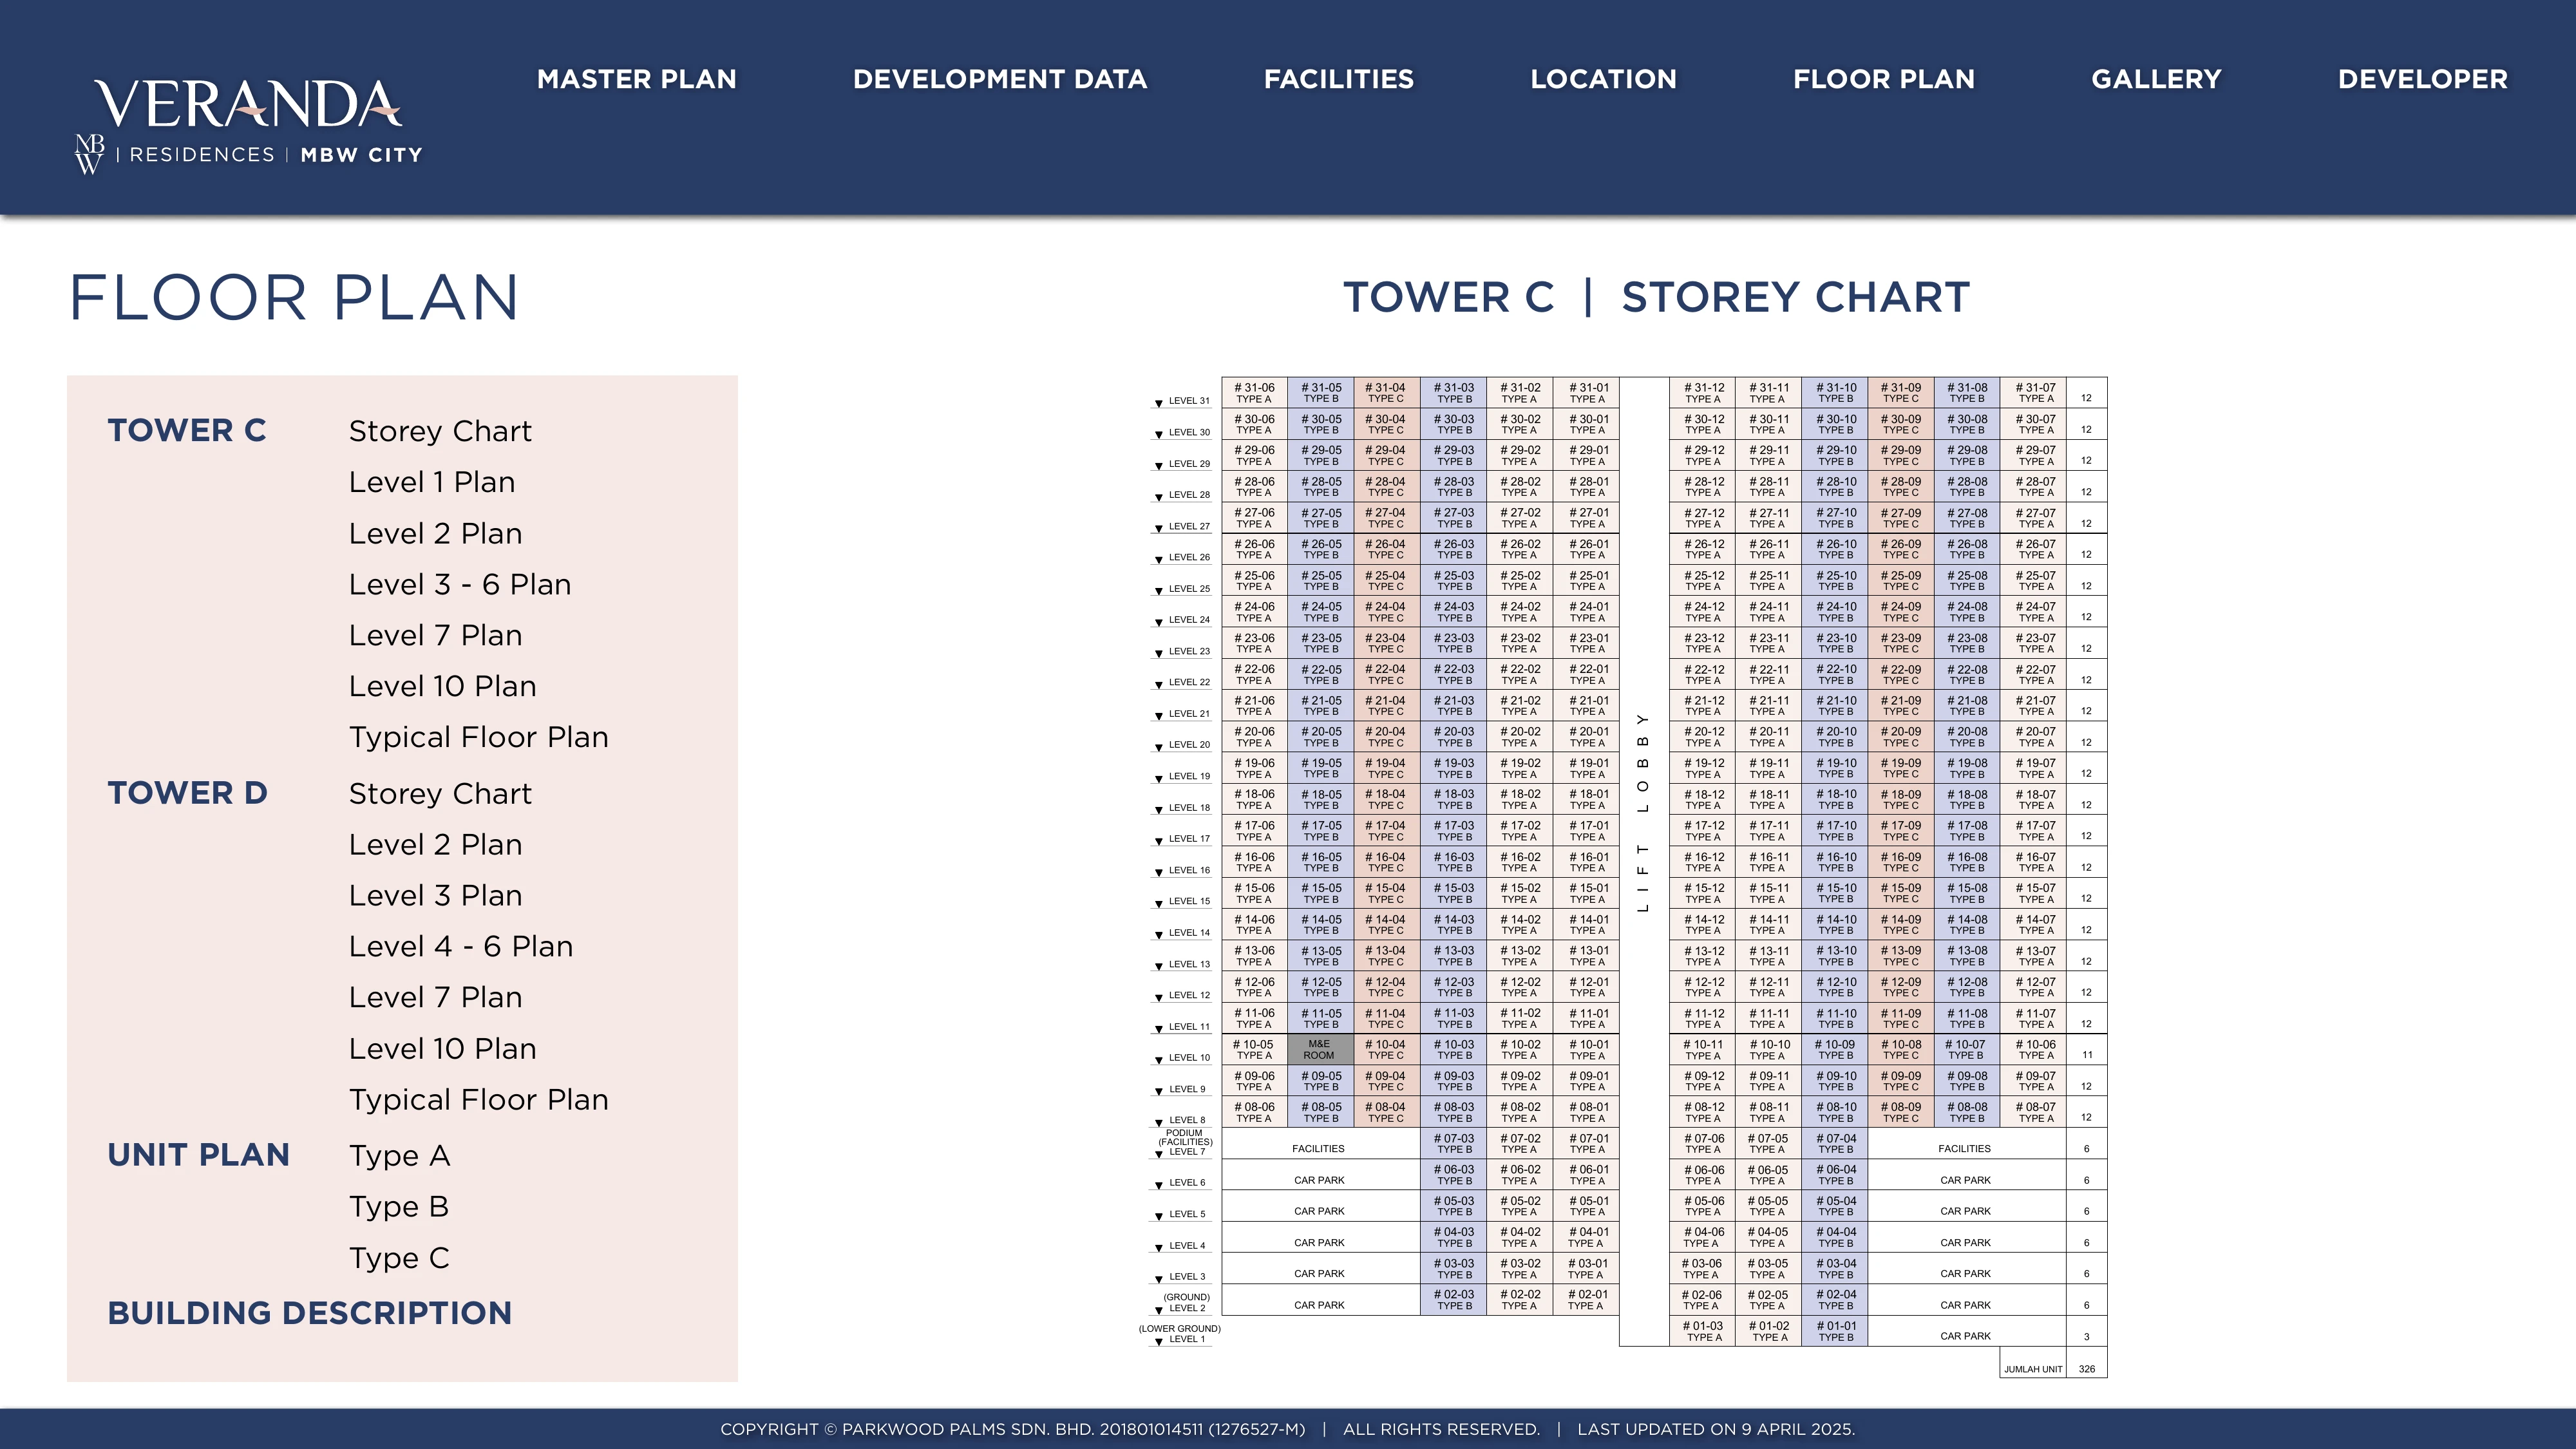The height and width of the screenshot is (1449, 2576).
Task: Click the Podium Facilities Level 7 label
Action: click(x=1184, y=1142)
